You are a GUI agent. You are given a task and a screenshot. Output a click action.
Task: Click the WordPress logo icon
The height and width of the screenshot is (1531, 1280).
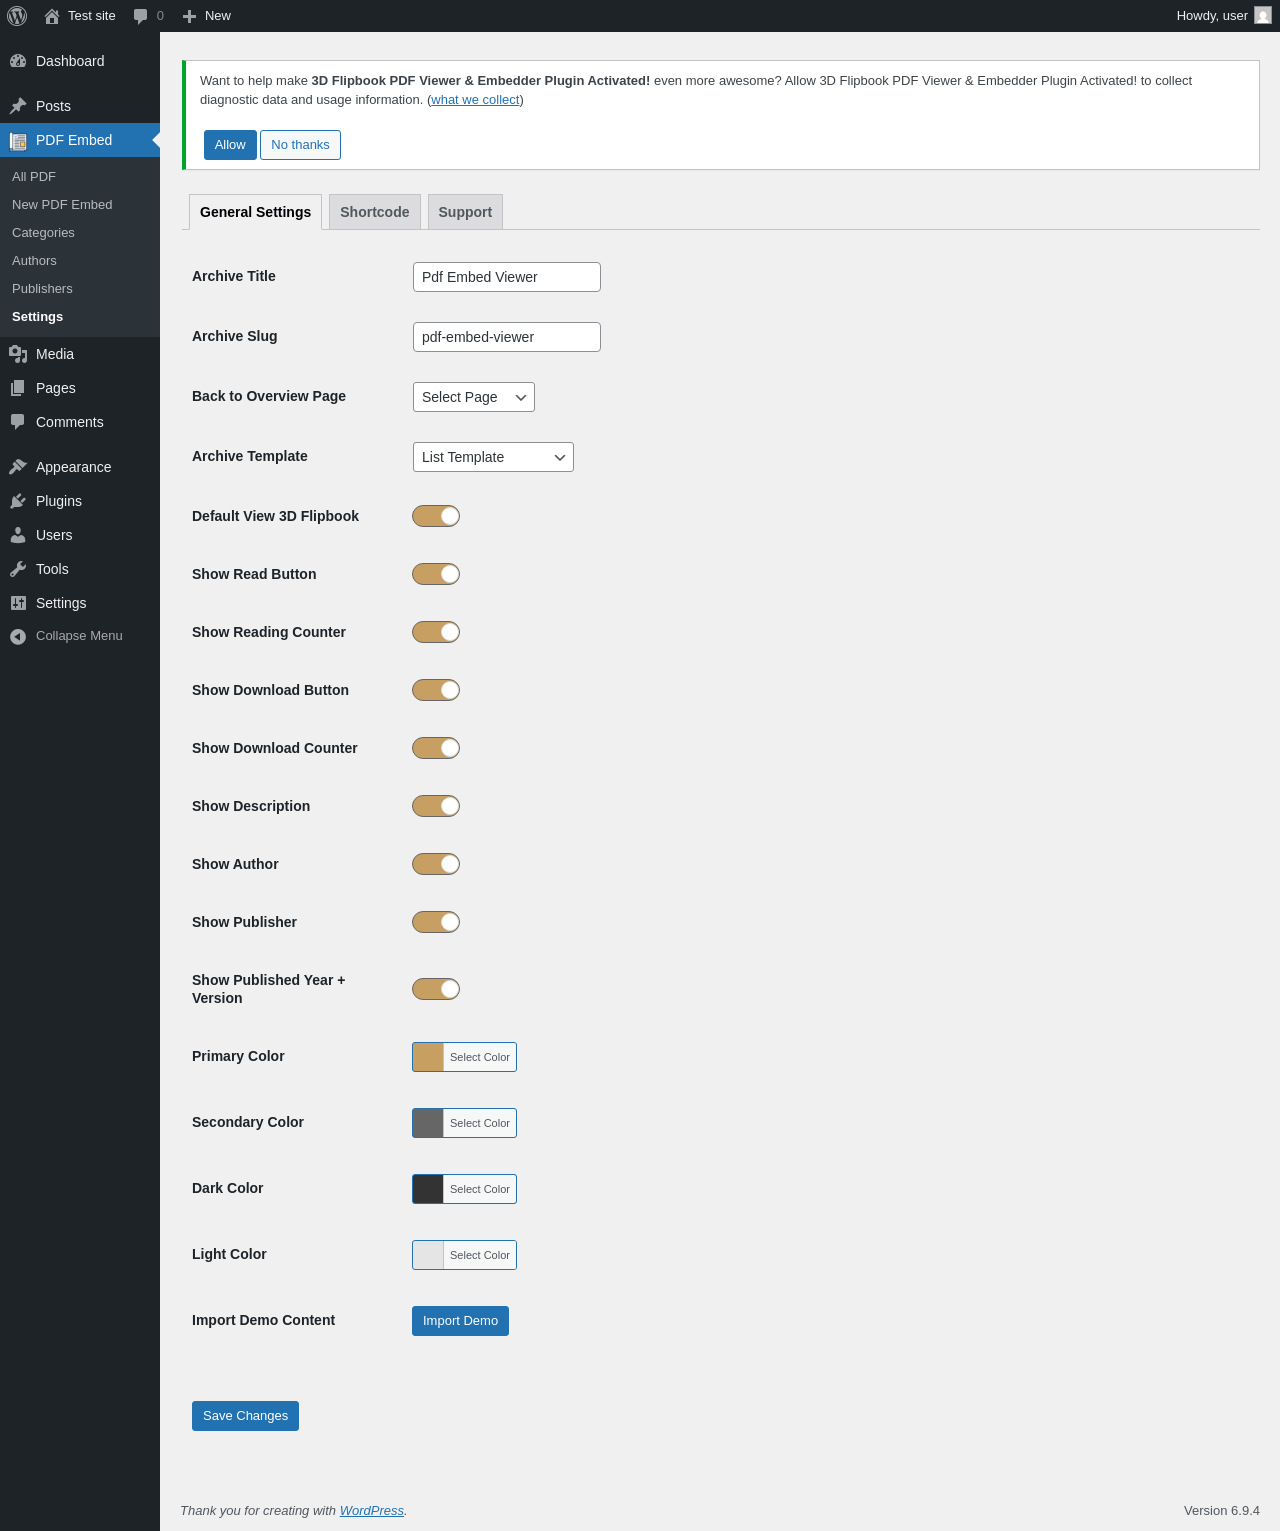(17, 16)
